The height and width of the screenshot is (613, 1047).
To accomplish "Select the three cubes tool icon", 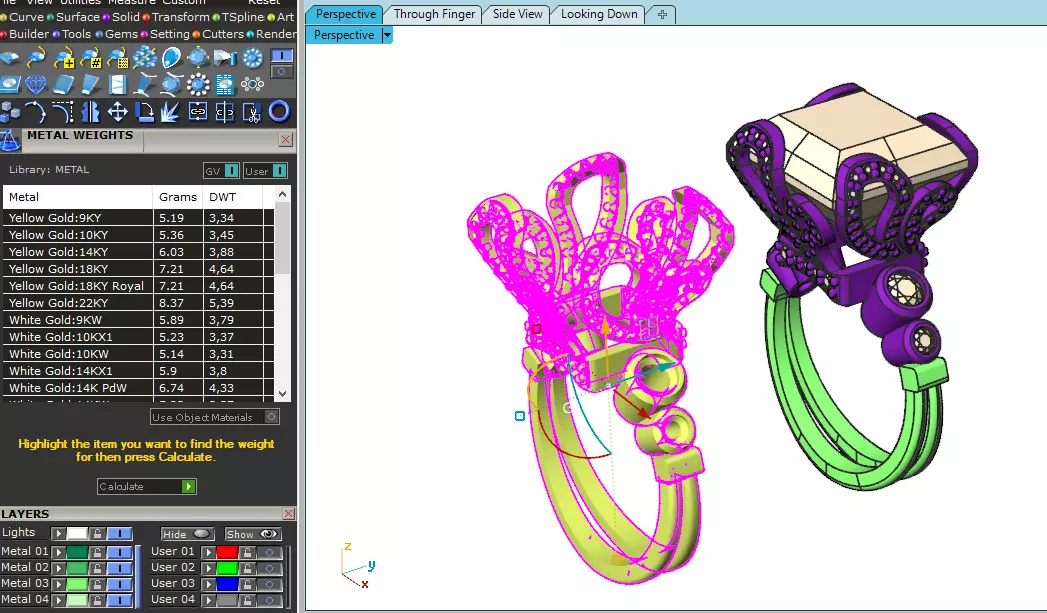I will [x=10, y=112].
